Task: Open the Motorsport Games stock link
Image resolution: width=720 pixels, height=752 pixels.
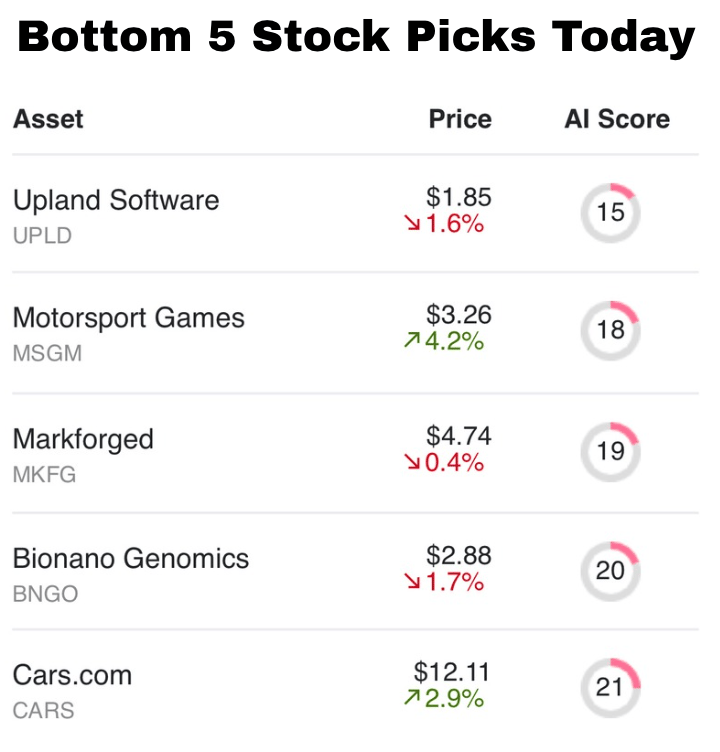Action: tap(128, 318)
